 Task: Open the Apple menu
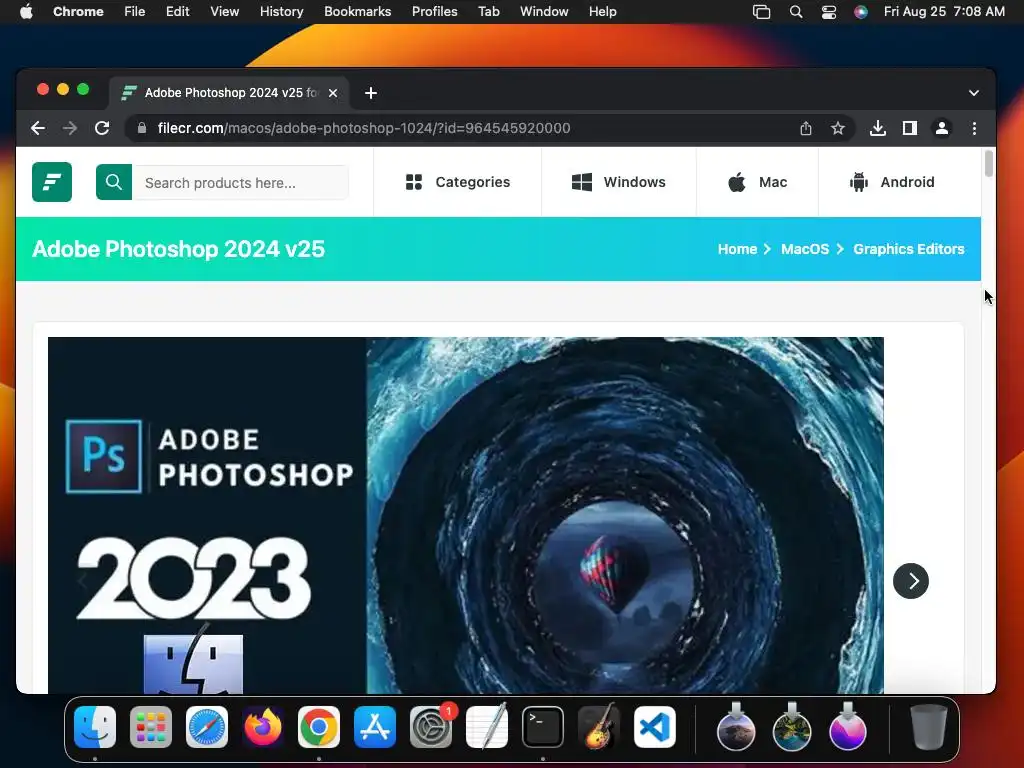[x=26, y=11]
